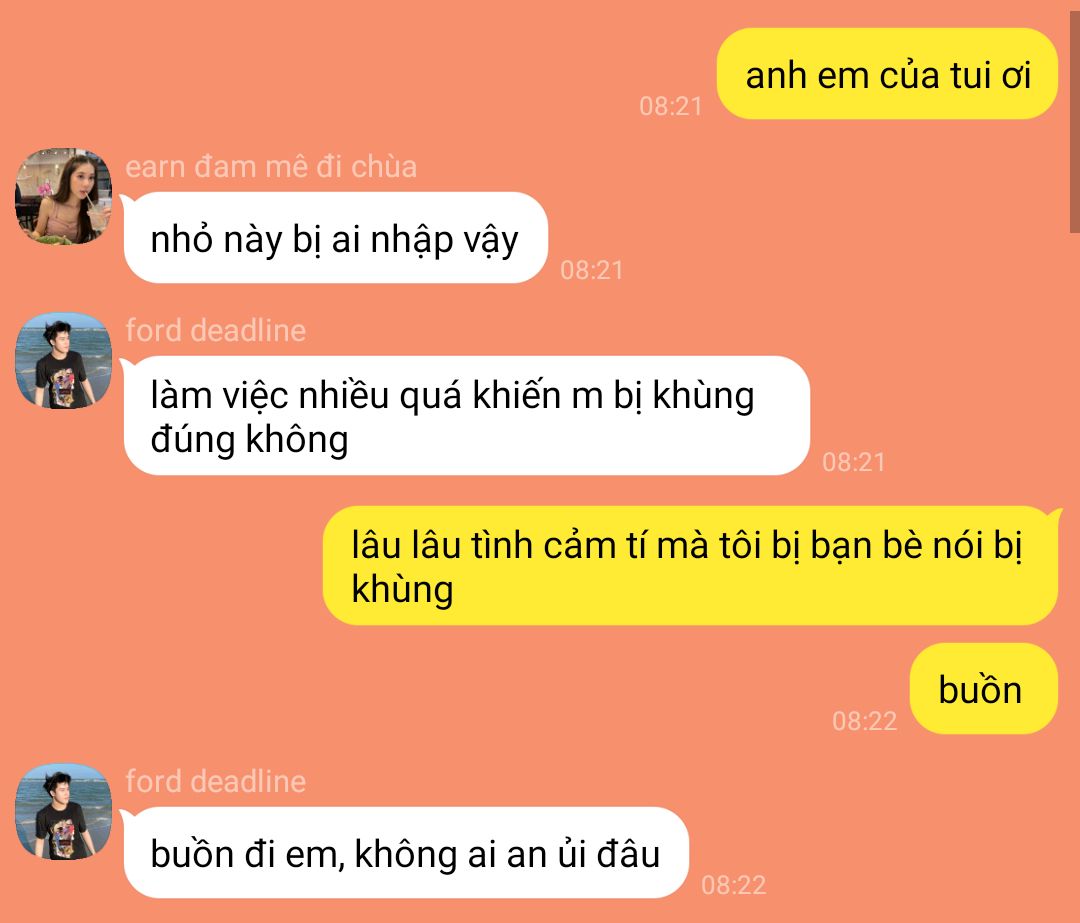
Task: Select 'đúng không' text in ford deadline's message
Action: point(249,440)
